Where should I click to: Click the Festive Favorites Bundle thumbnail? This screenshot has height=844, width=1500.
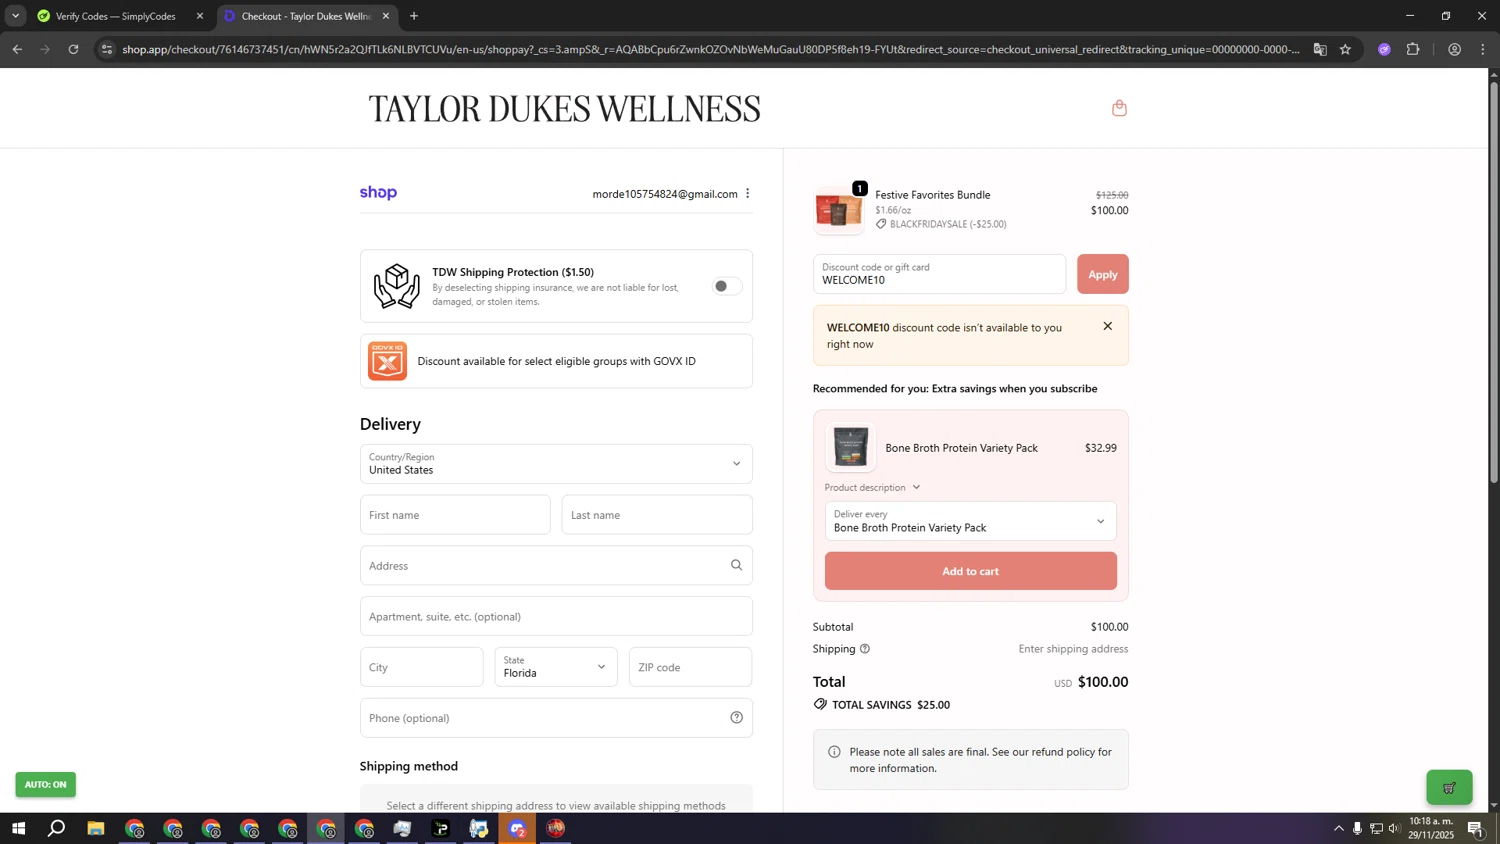(x=839, y=209)
